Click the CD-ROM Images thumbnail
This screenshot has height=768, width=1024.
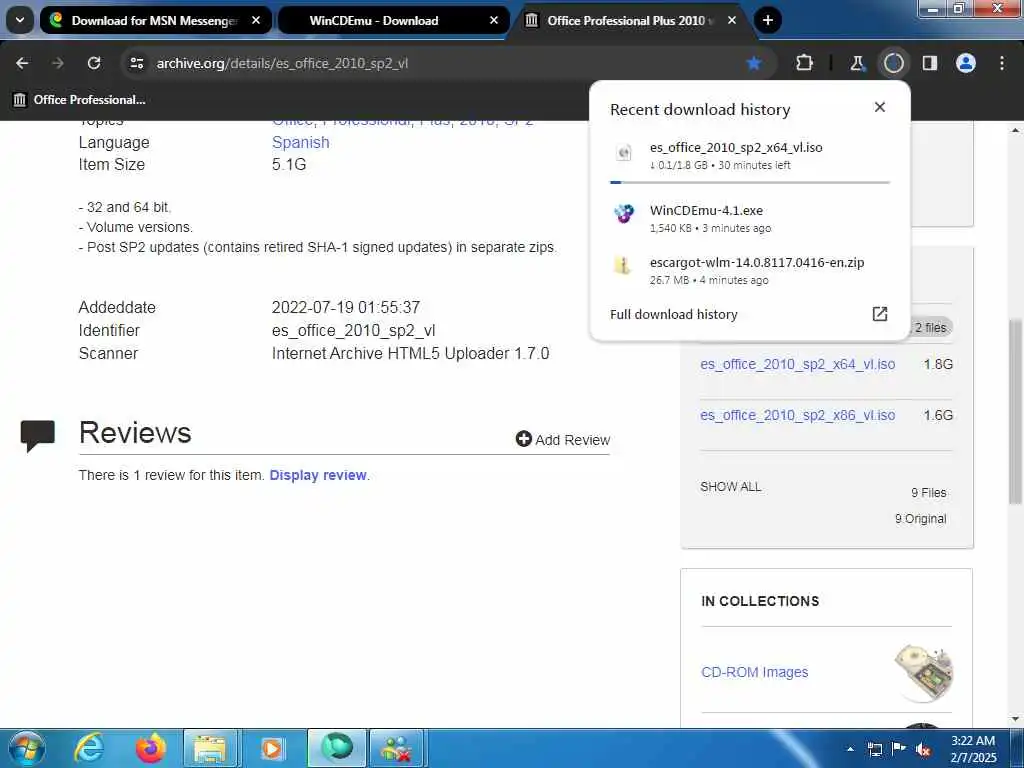point(923,673)
